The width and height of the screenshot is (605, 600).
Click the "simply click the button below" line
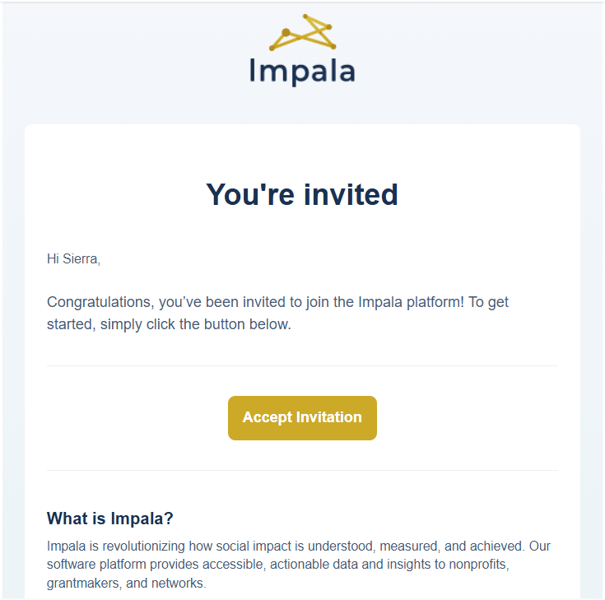click(x=196, y=325)
